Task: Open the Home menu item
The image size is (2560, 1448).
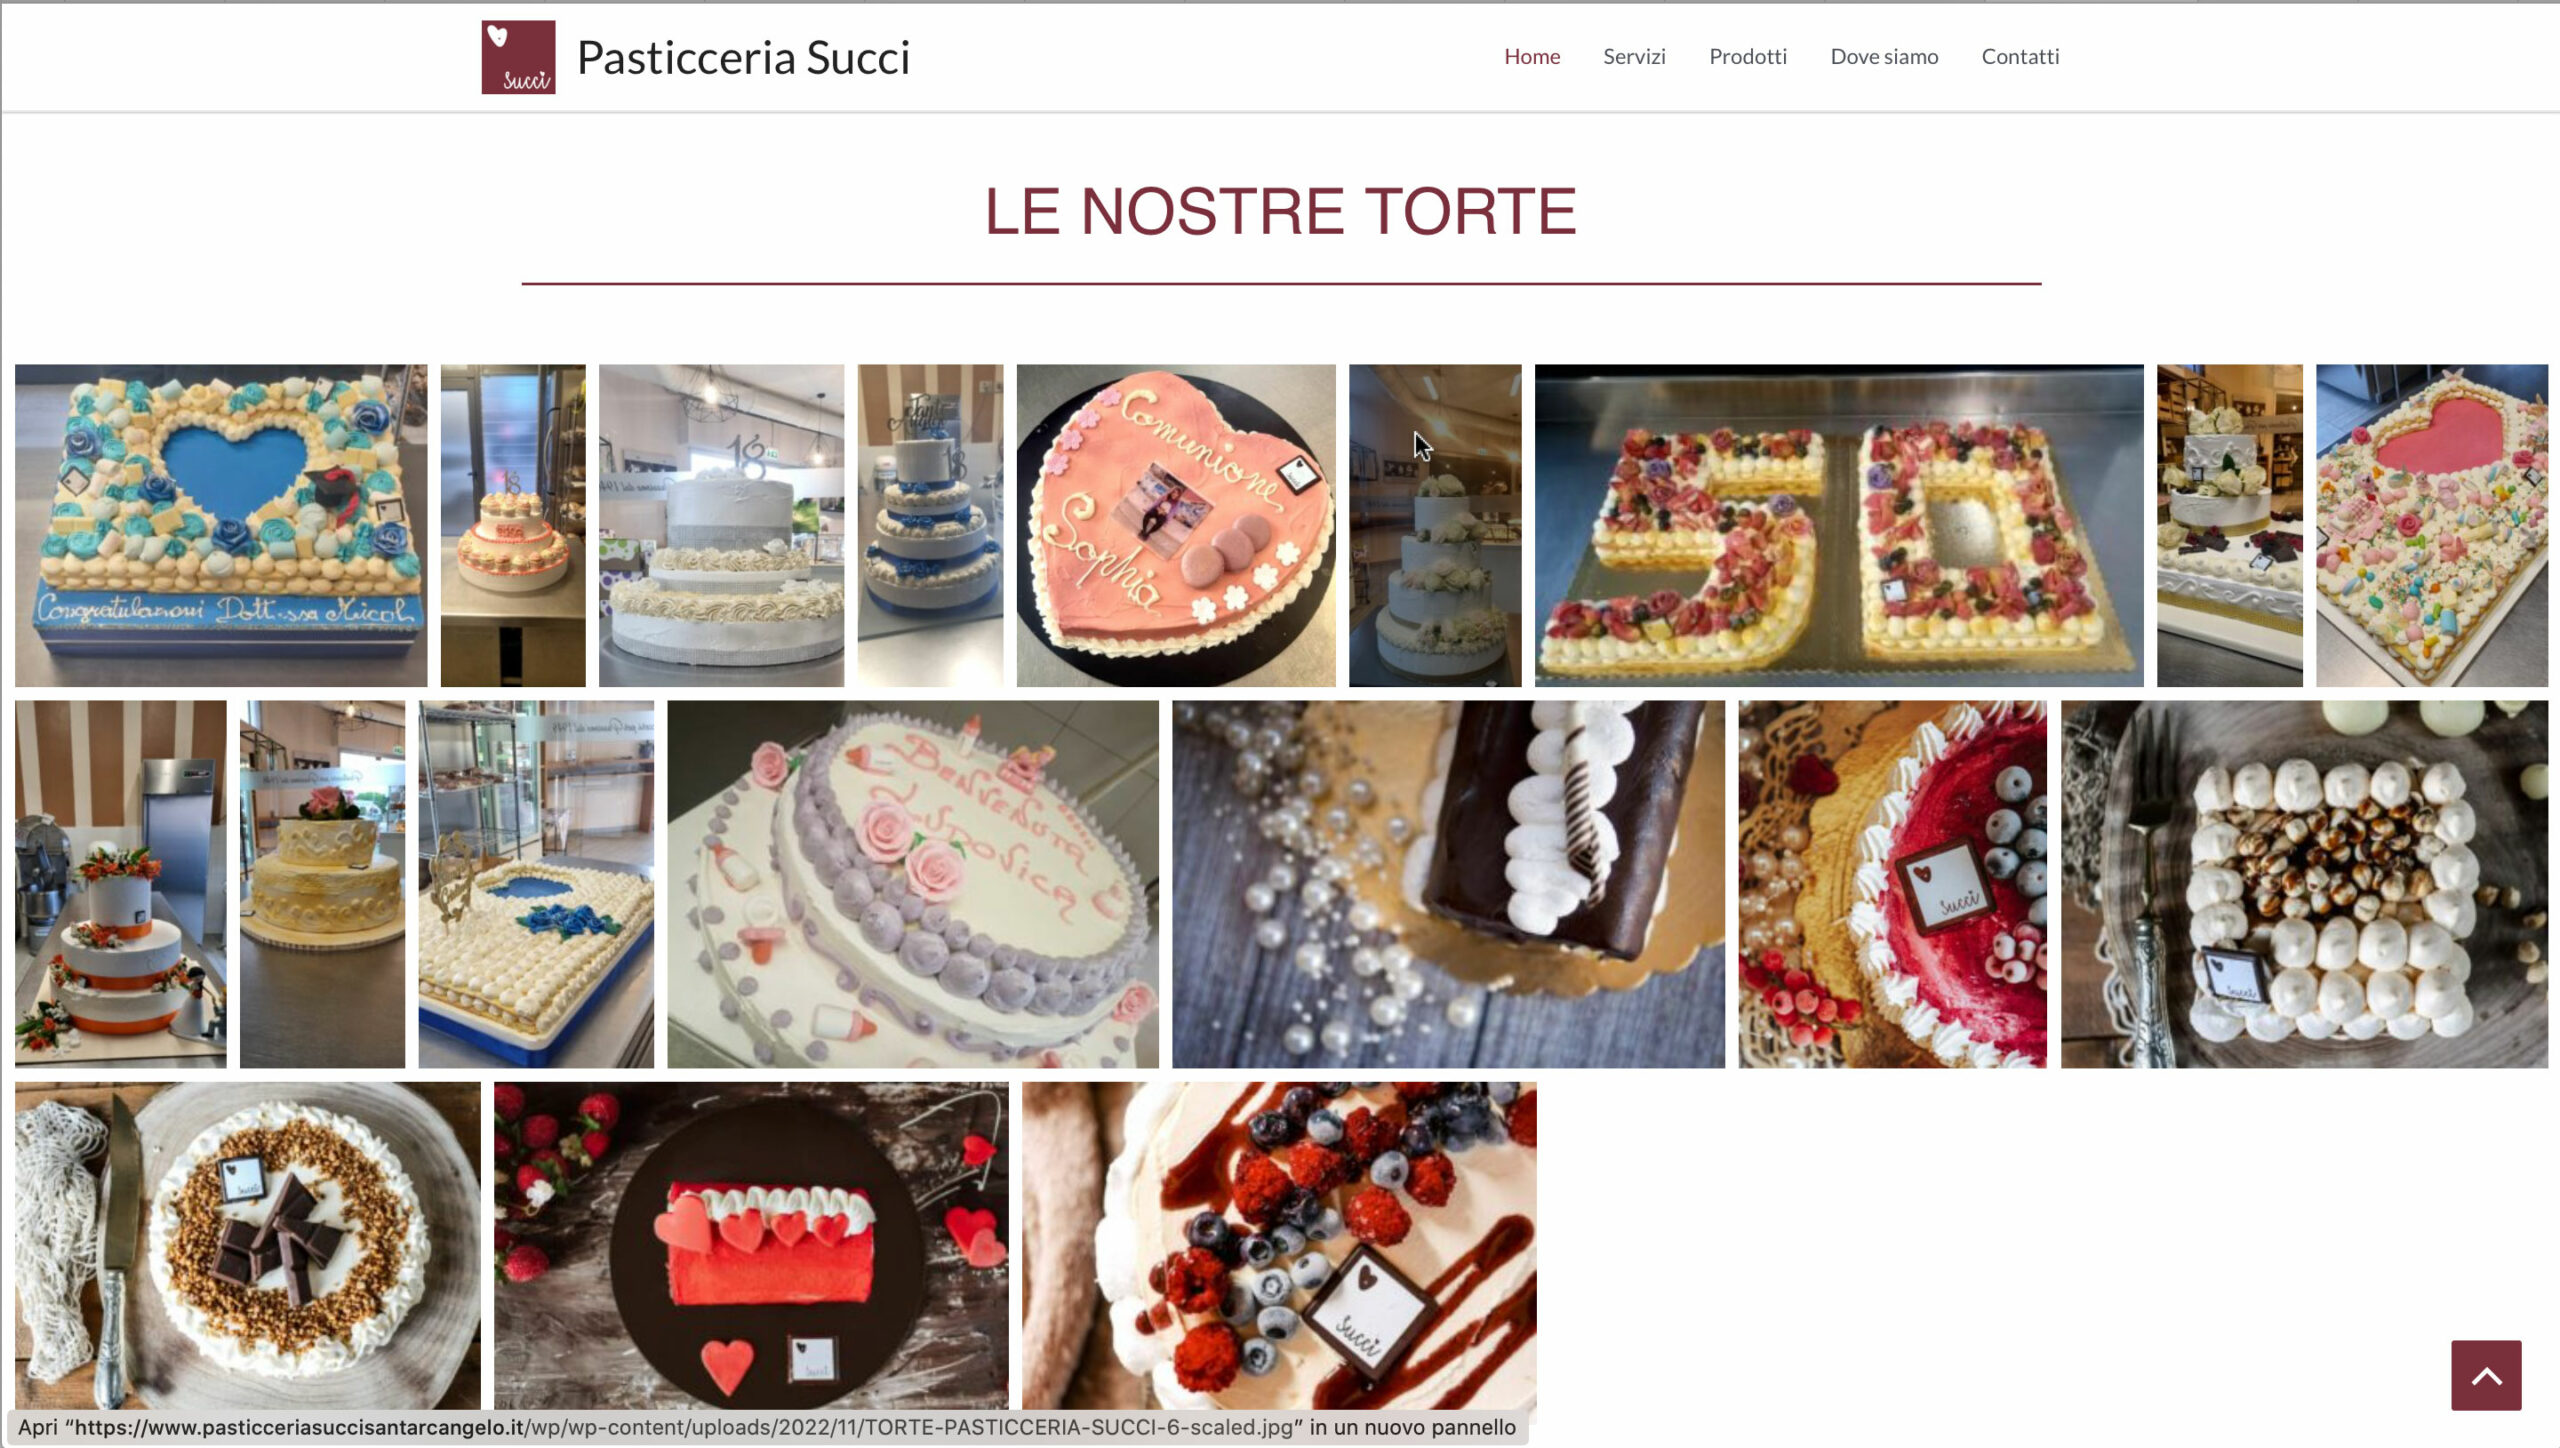Action: [1531, 56]
